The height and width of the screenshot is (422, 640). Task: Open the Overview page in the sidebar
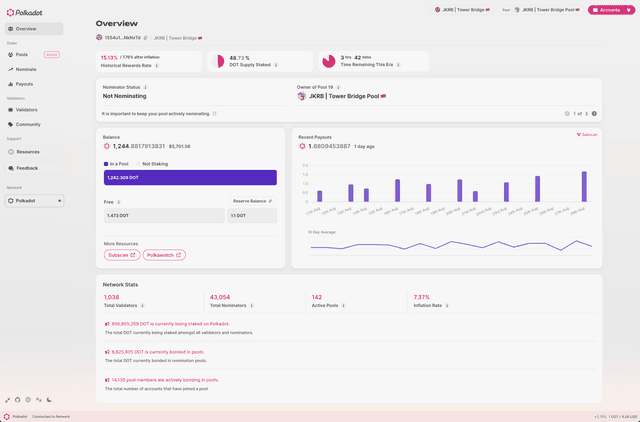point(34,29)
